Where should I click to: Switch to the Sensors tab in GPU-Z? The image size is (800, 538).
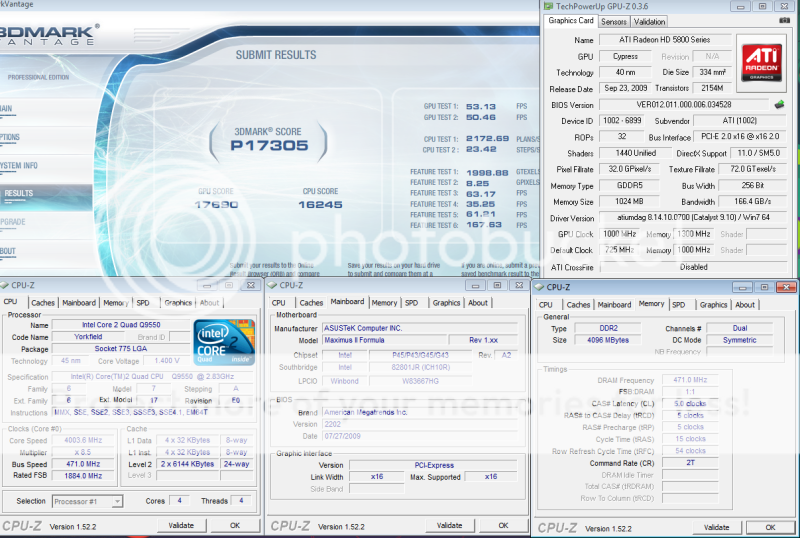[614, 21]
